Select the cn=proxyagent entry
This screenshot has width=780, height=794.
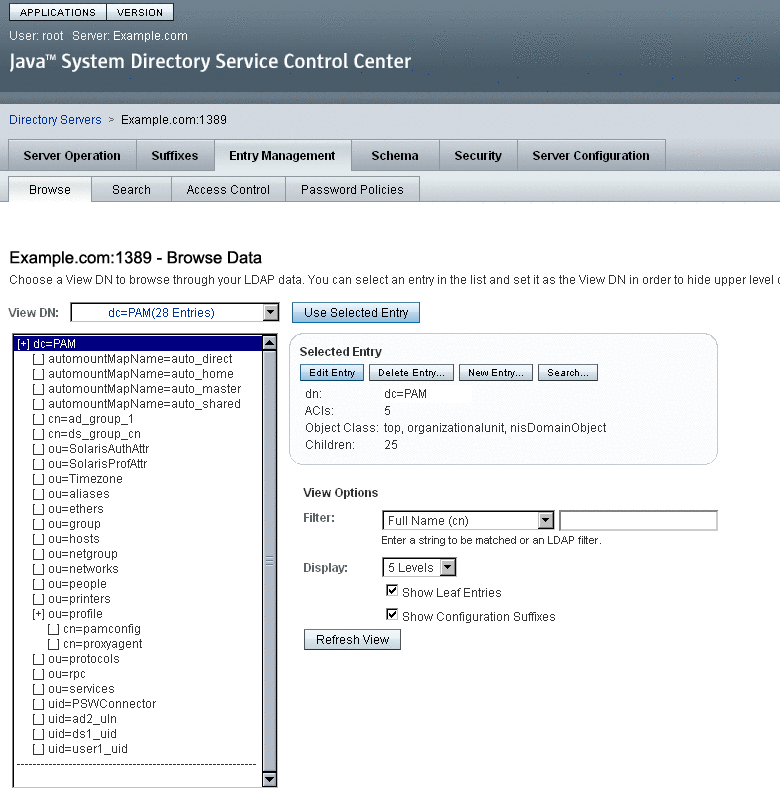point(102,644)
